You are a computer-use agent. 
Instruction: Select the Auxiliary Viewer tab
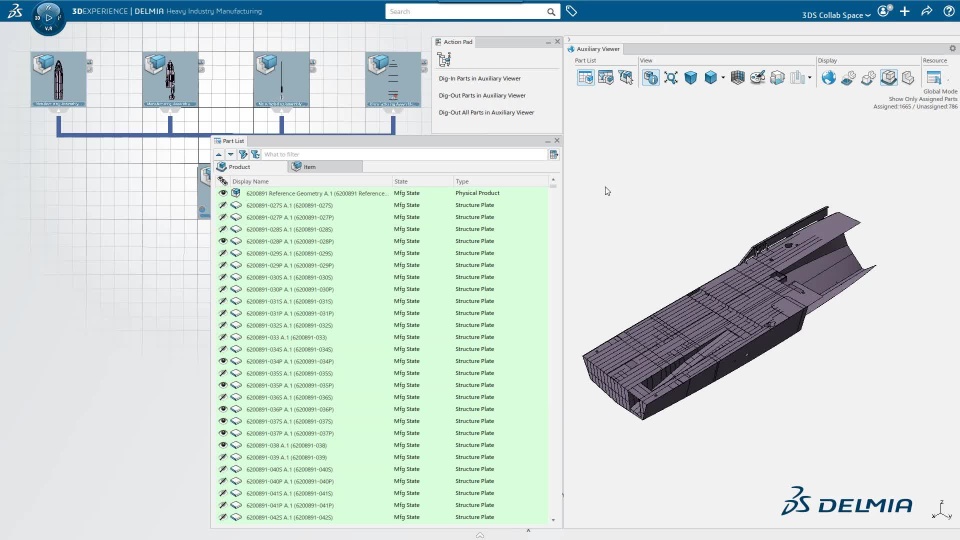(x=593, y=48)
